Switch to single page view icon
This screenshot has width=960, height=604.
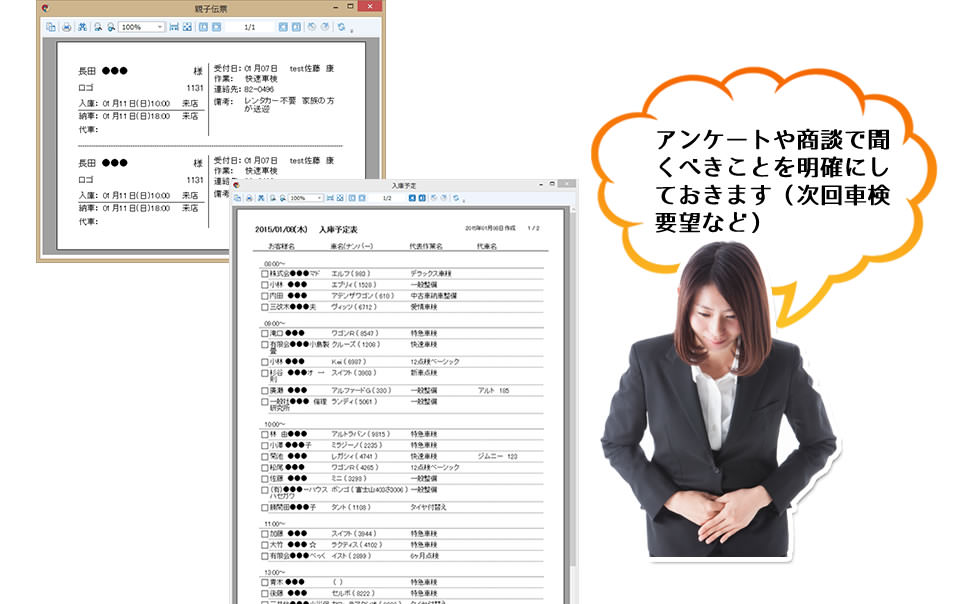(x=350, y=198)
